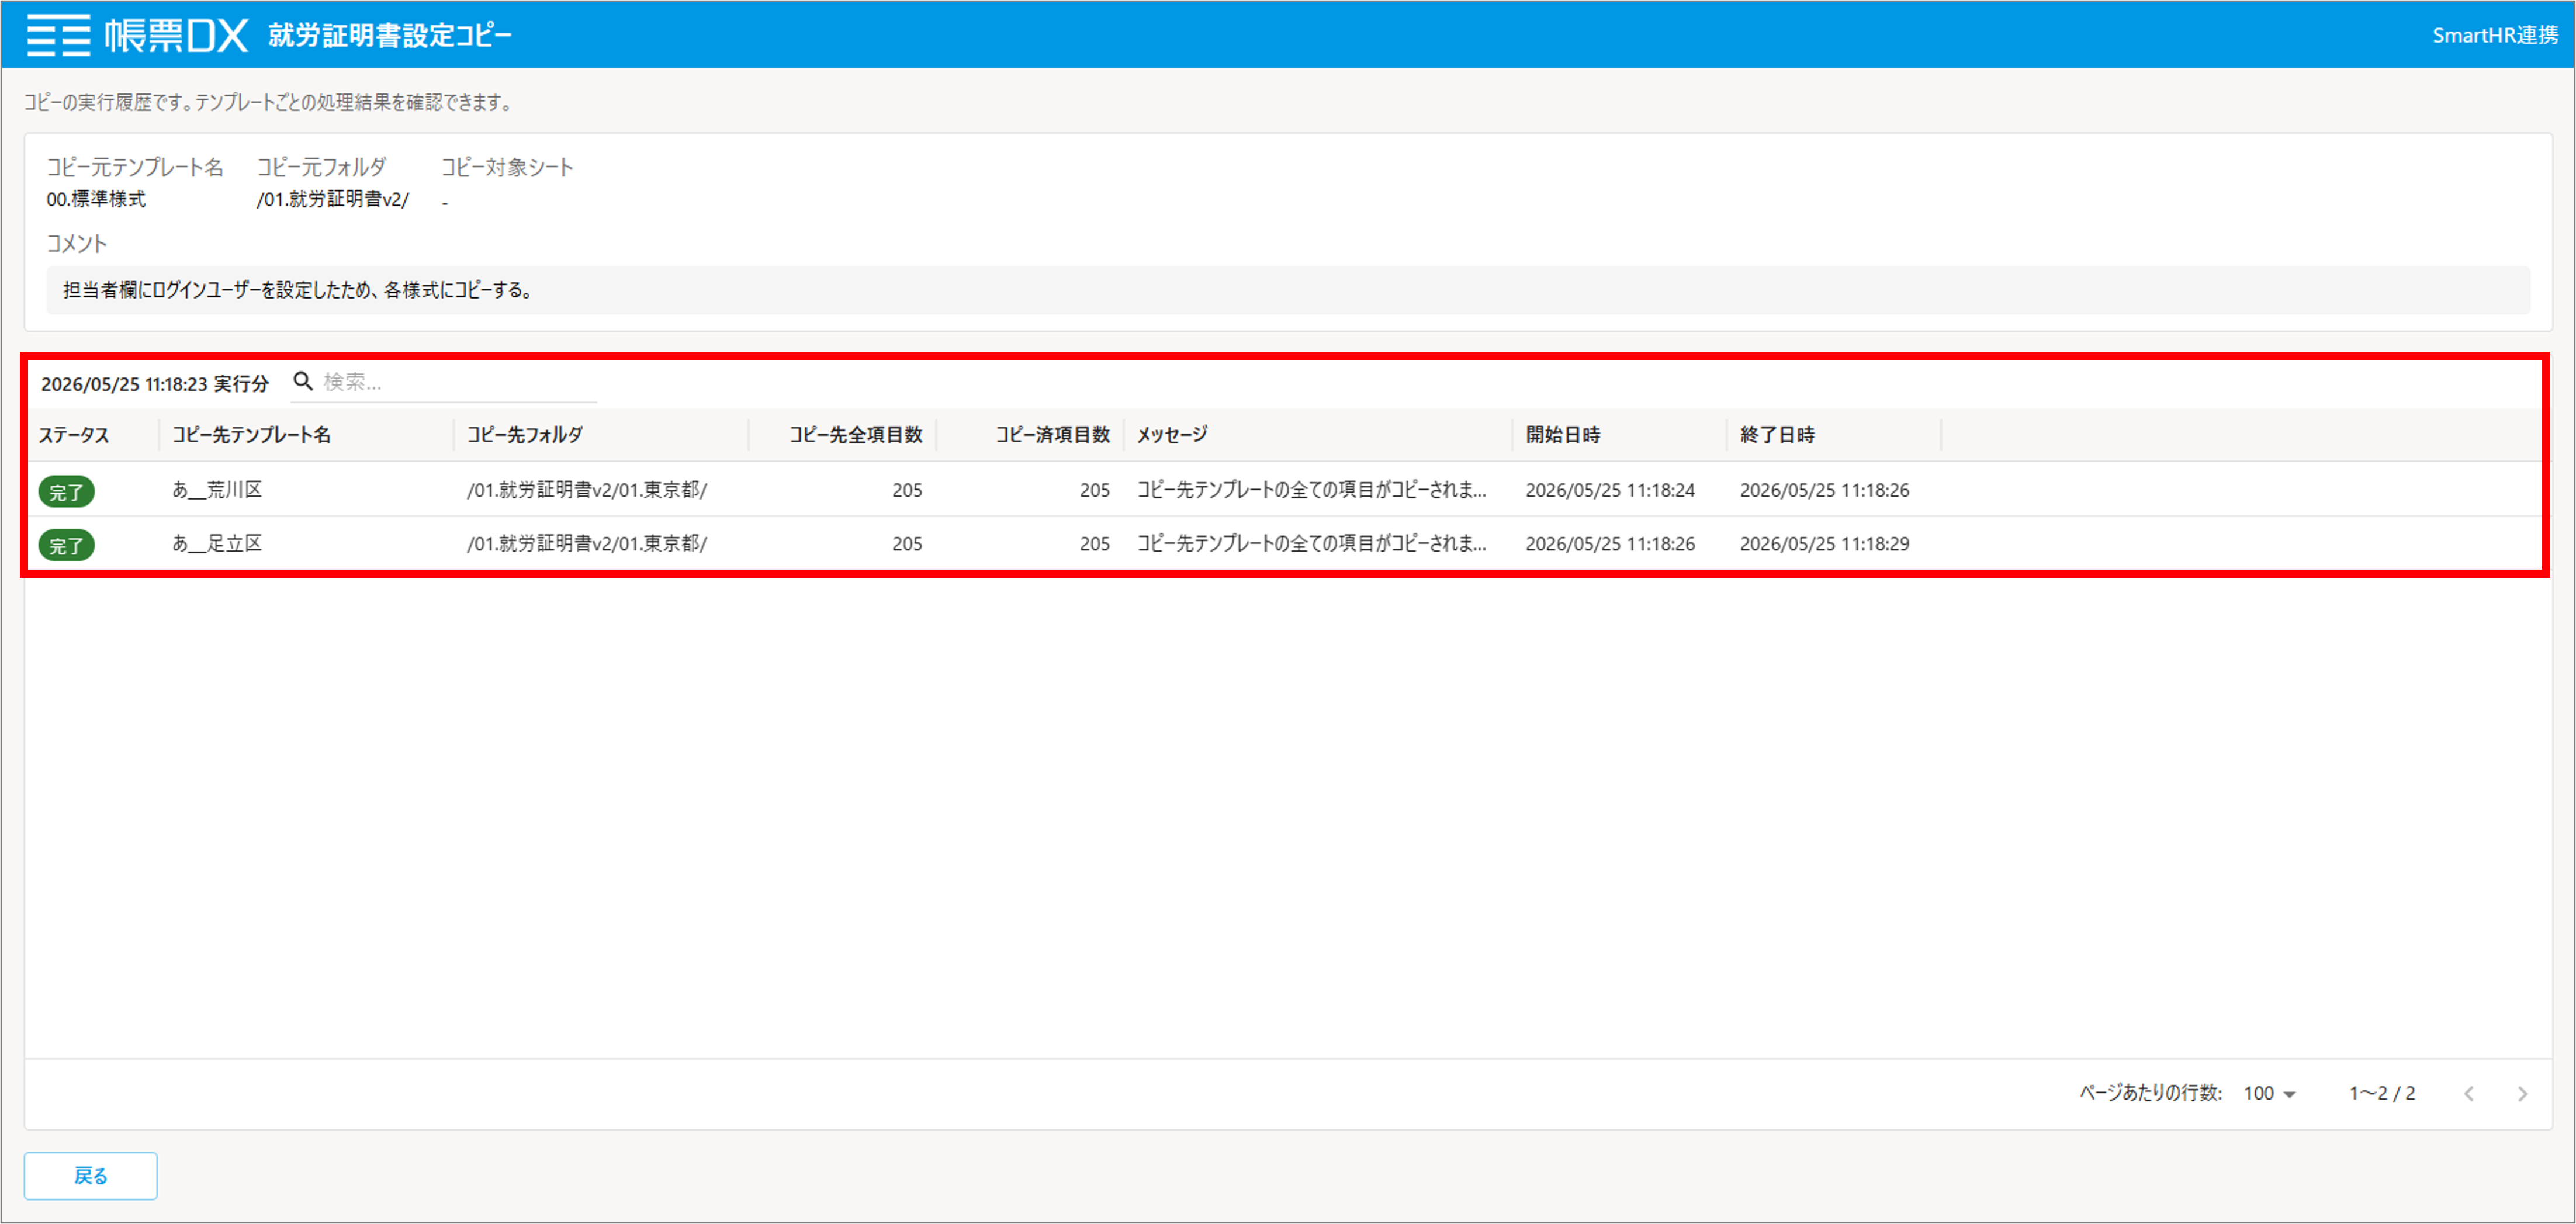The width and height of the screenshot is (2576, 1224).
Task: Sort by コピー先テンプレート名 column header
Action: point(251,435)
